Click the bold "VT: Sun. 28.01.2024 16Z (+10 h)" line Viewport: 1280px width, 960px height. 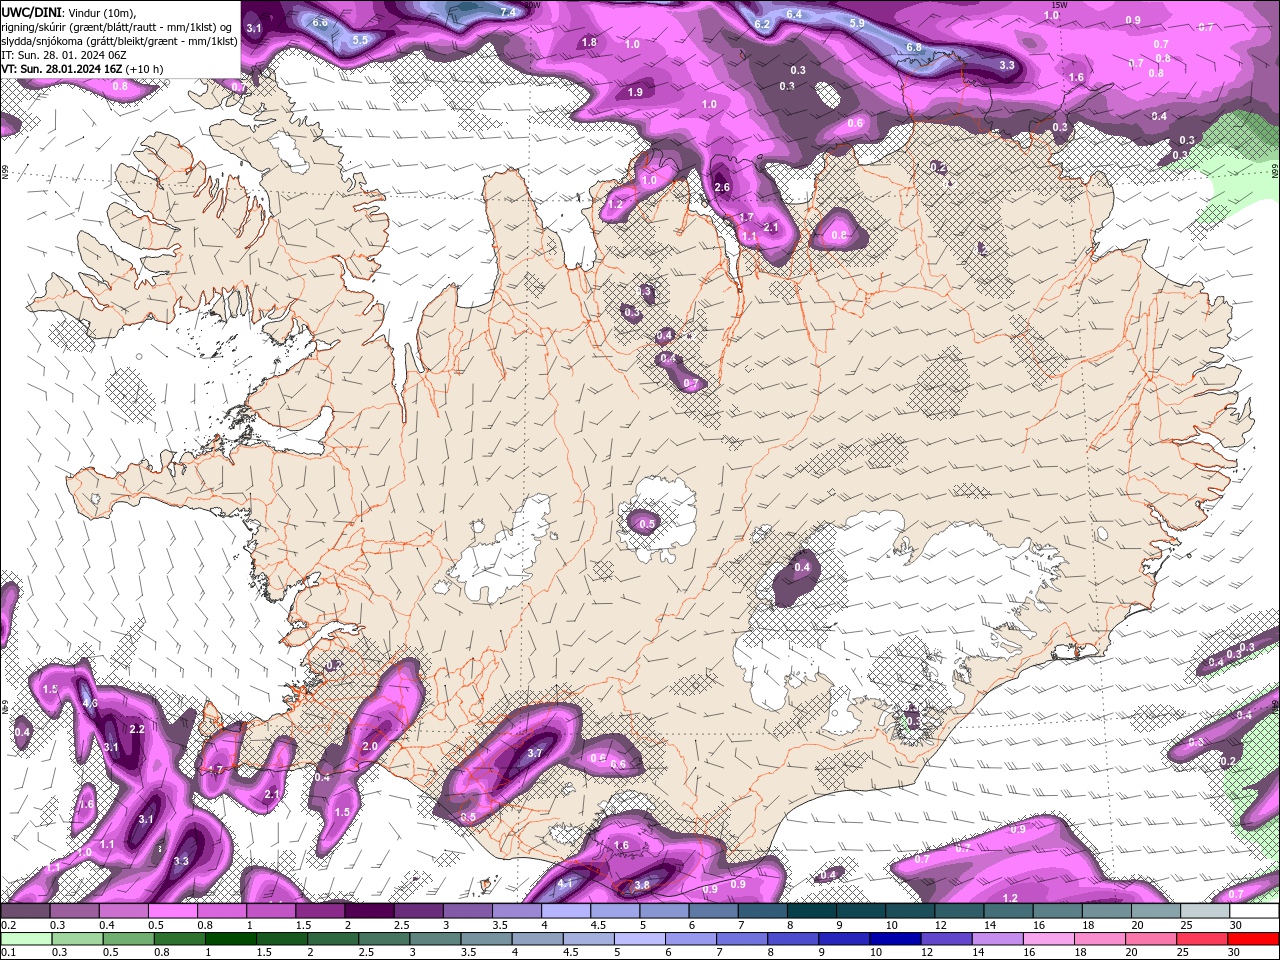(x=82, y=69)
